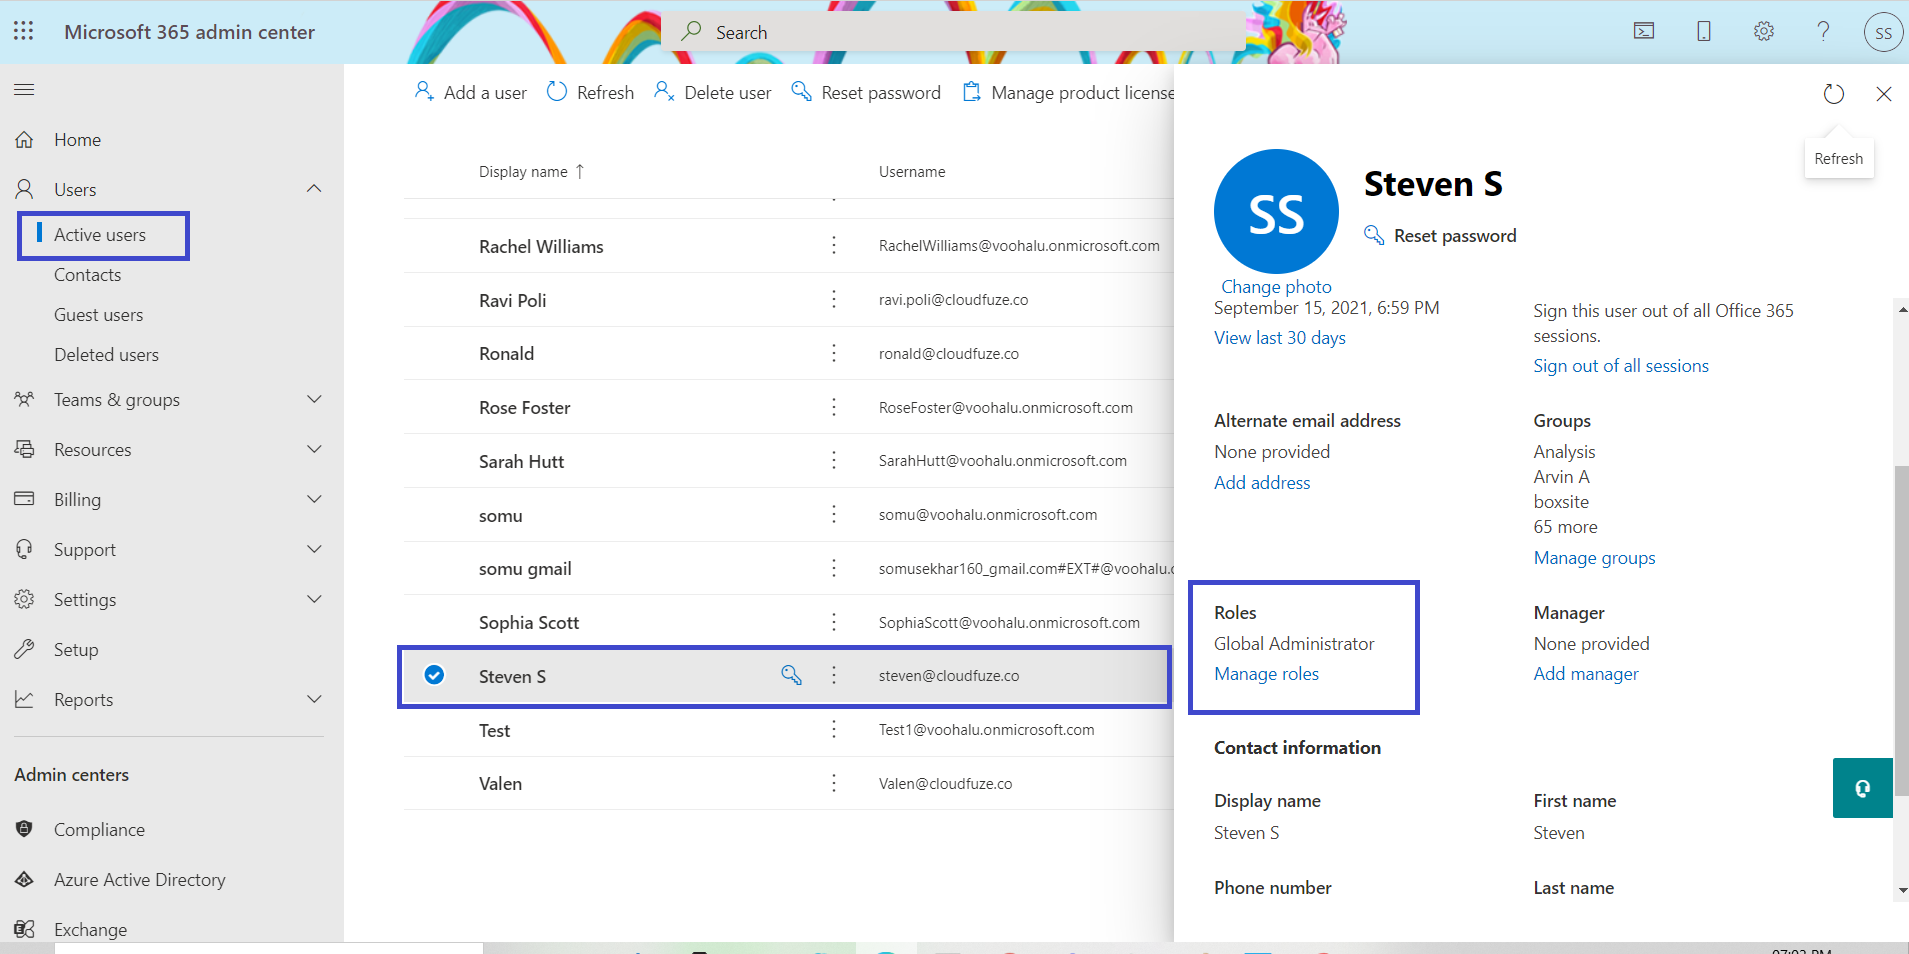1909x954 pixels.
Task: Click the SS profile photo circle
Action: coord(1276,211)
